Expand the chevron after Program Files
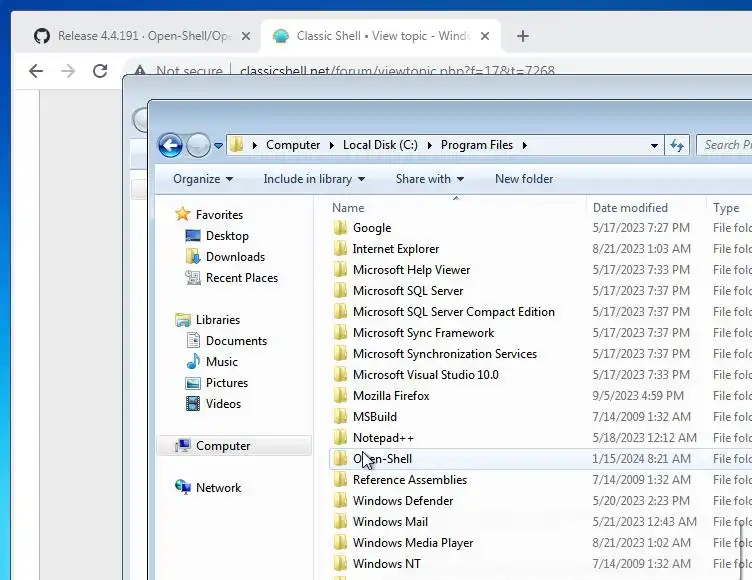The height and width of the screenshot is (580, 752). click(525, 145)
